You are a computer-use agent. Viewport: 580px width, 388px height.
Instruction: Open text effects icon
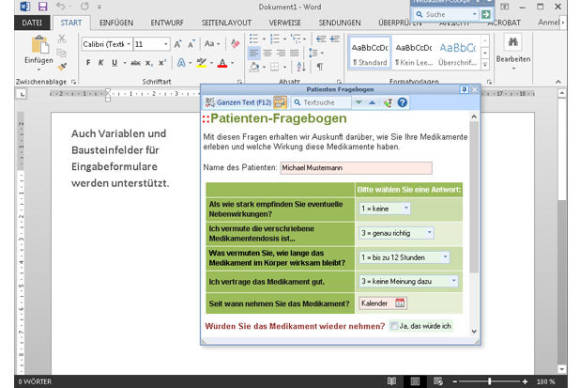coord(181,63)
